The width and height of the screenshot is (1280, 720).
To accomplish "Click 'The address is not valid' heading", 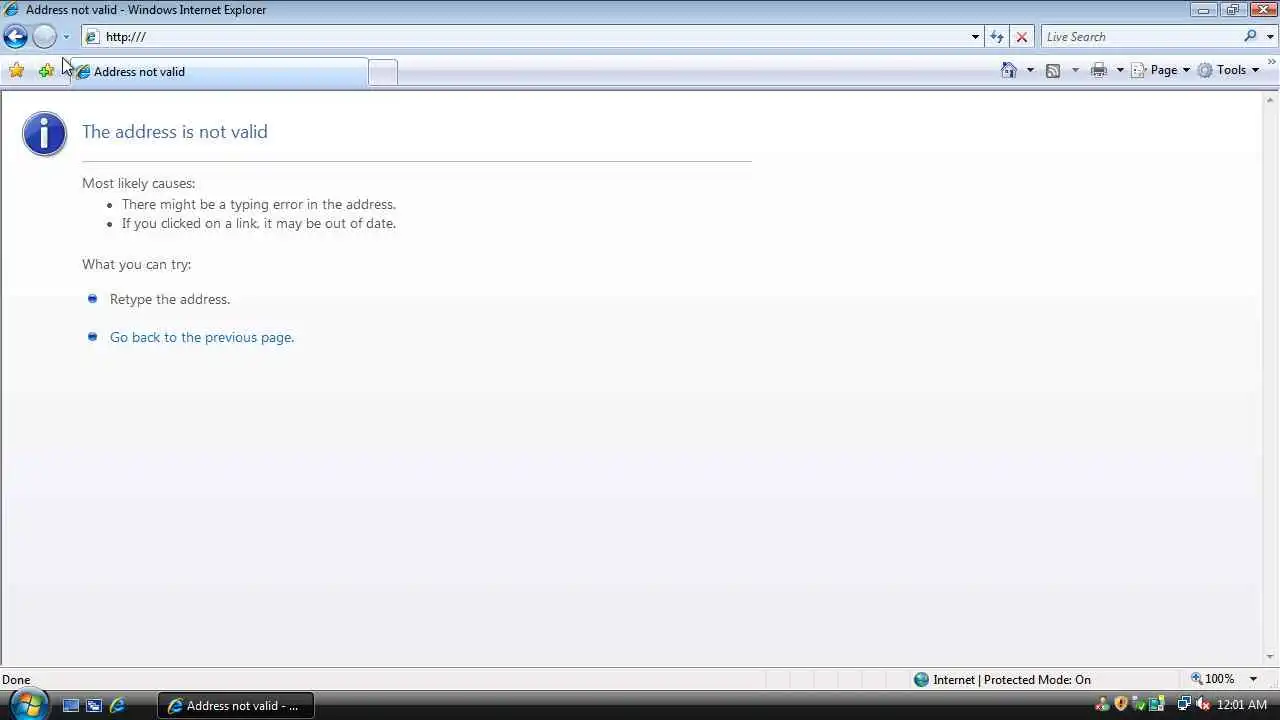I will (175, 132).
